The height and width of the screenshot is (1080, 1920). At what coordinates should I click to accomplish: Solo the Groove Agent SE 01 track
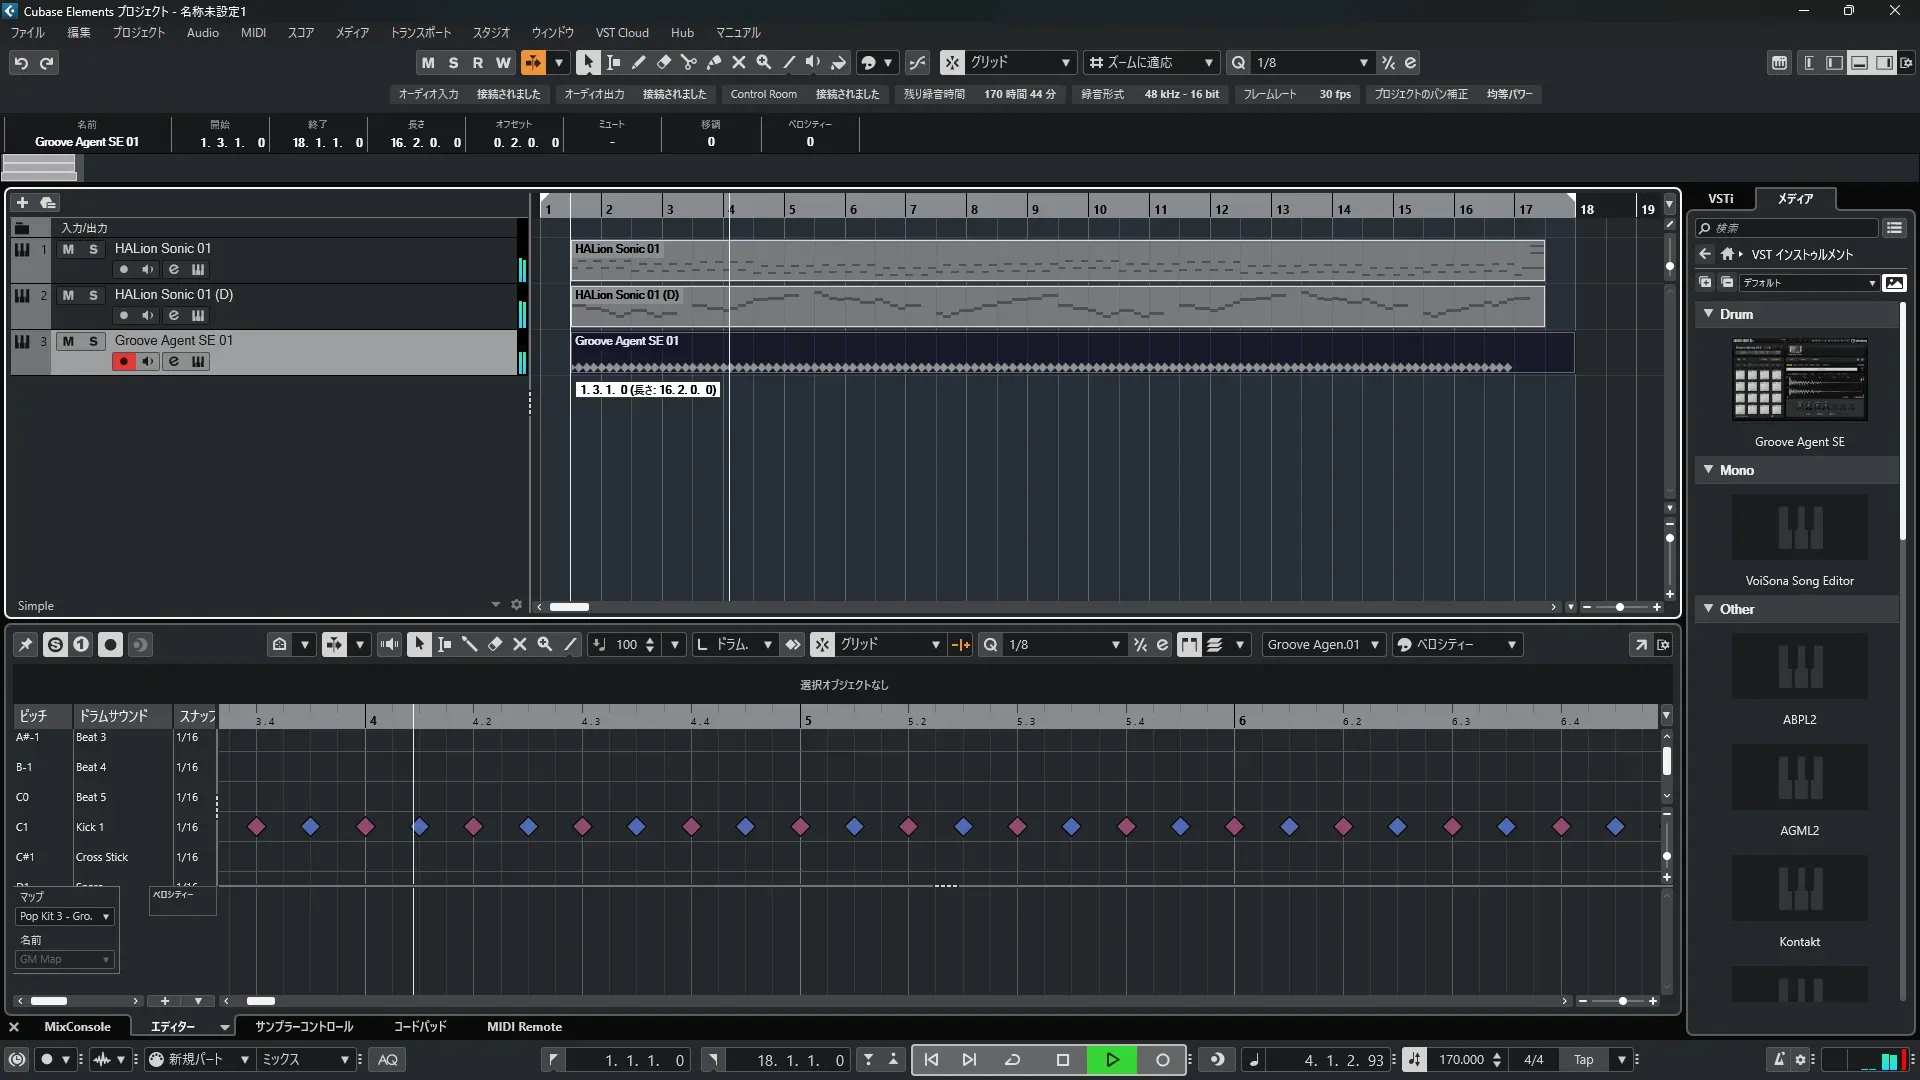(x=93, y=341)
